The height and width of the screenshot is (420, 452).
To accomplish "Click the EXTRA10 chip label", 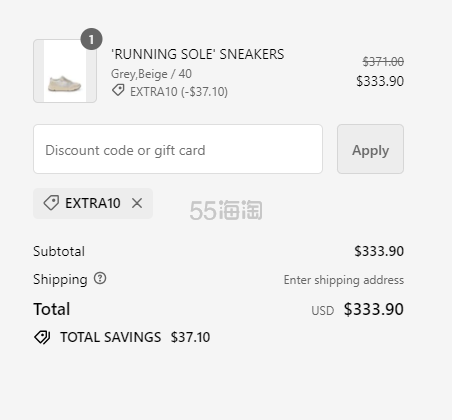I will tap(93, 203).
